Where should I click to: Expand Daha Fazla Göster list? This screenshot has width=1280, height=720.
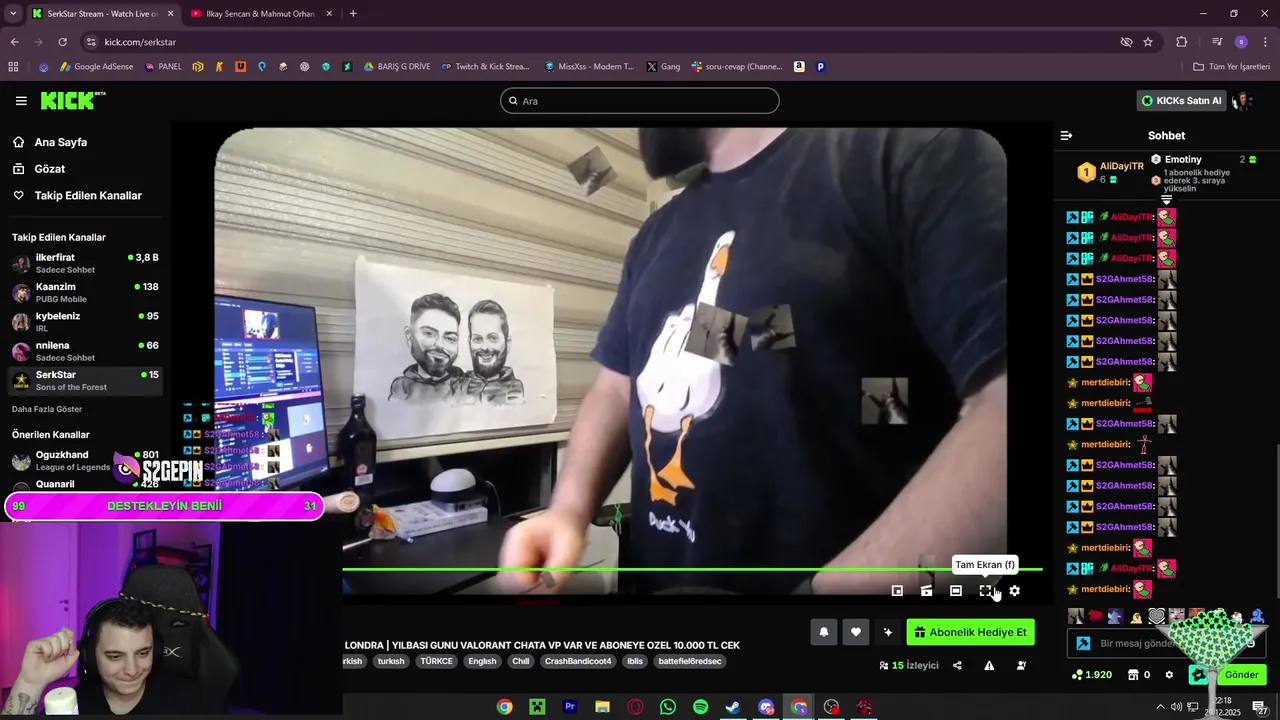pyautogui.click(x=47, y=409)
